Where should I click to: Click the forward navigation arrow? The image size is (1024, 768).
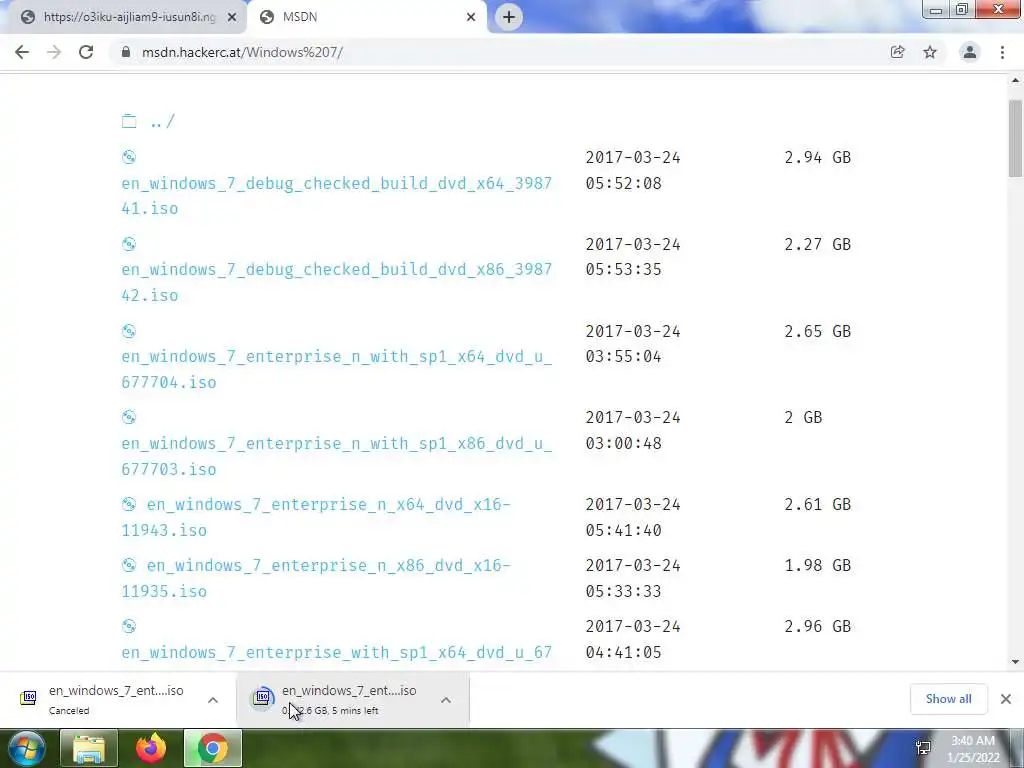pyautogui.click(x=54, y=52)
